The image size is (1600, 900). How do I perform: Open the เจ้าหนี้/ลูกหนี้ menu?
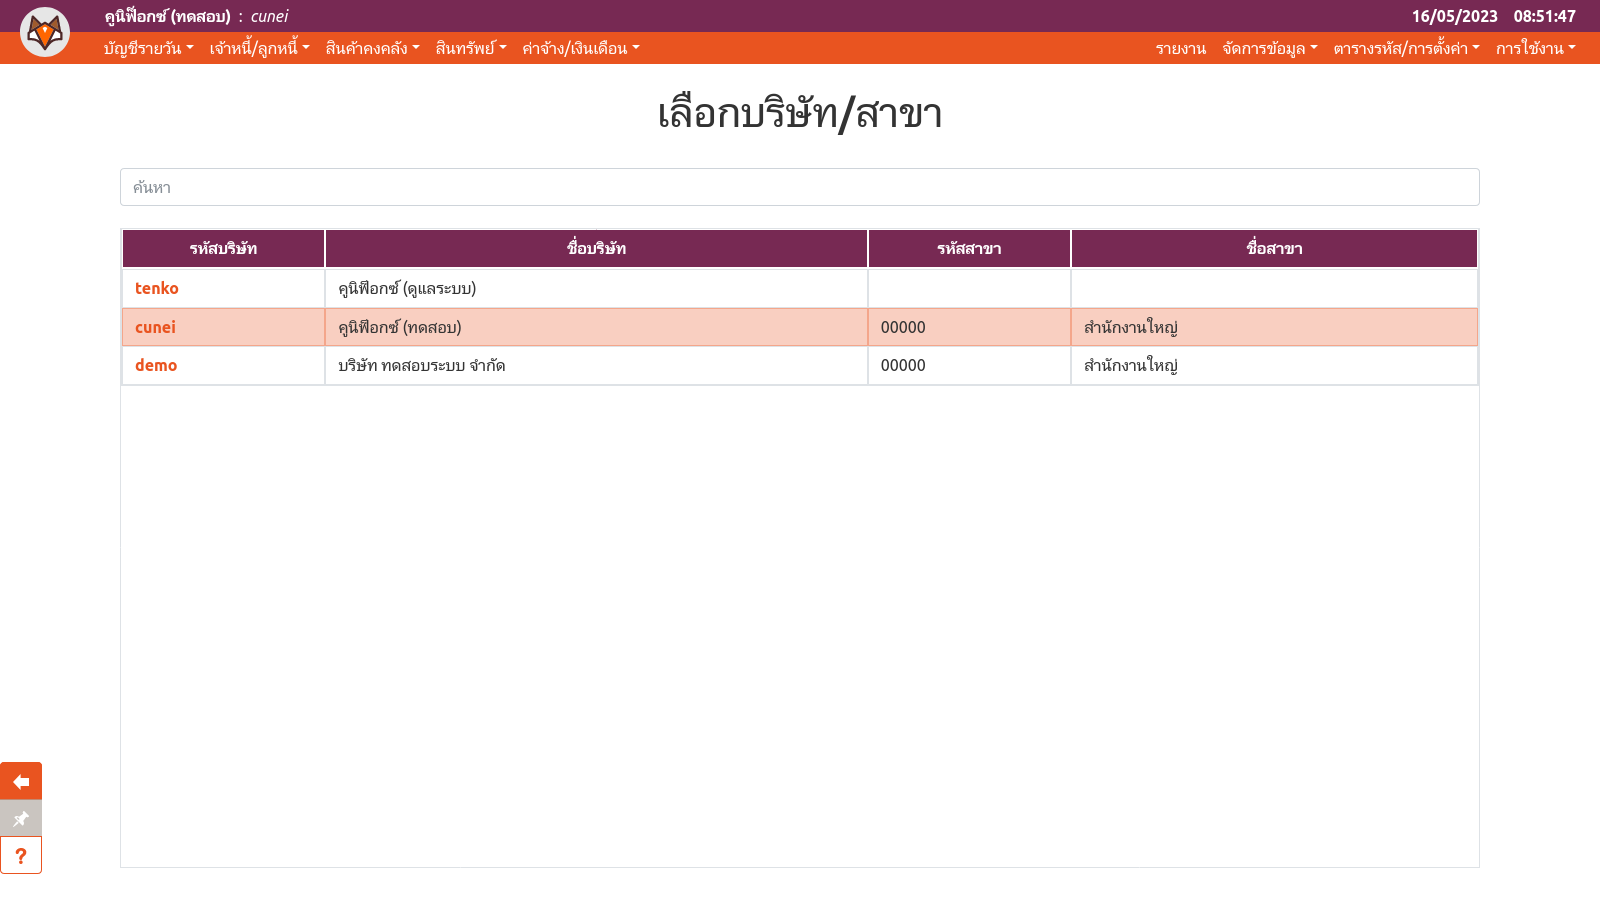tap(259, 48)
